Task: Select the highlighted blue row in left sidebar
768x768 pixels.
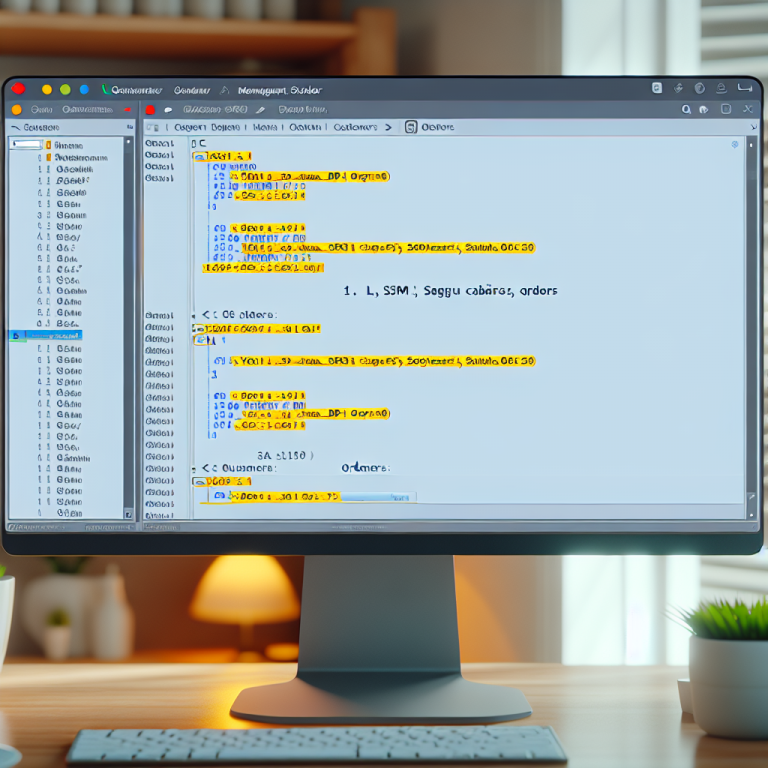Action: 46,336
